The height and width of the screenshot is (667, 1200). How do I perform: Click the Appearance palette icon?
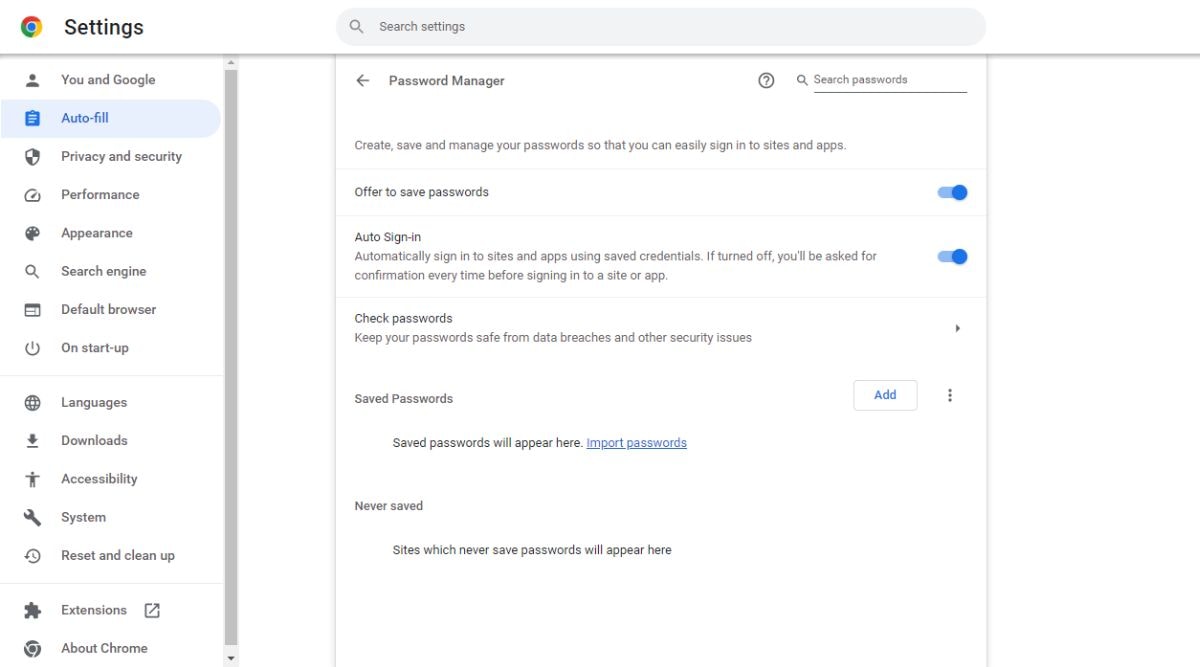point(31,232)
